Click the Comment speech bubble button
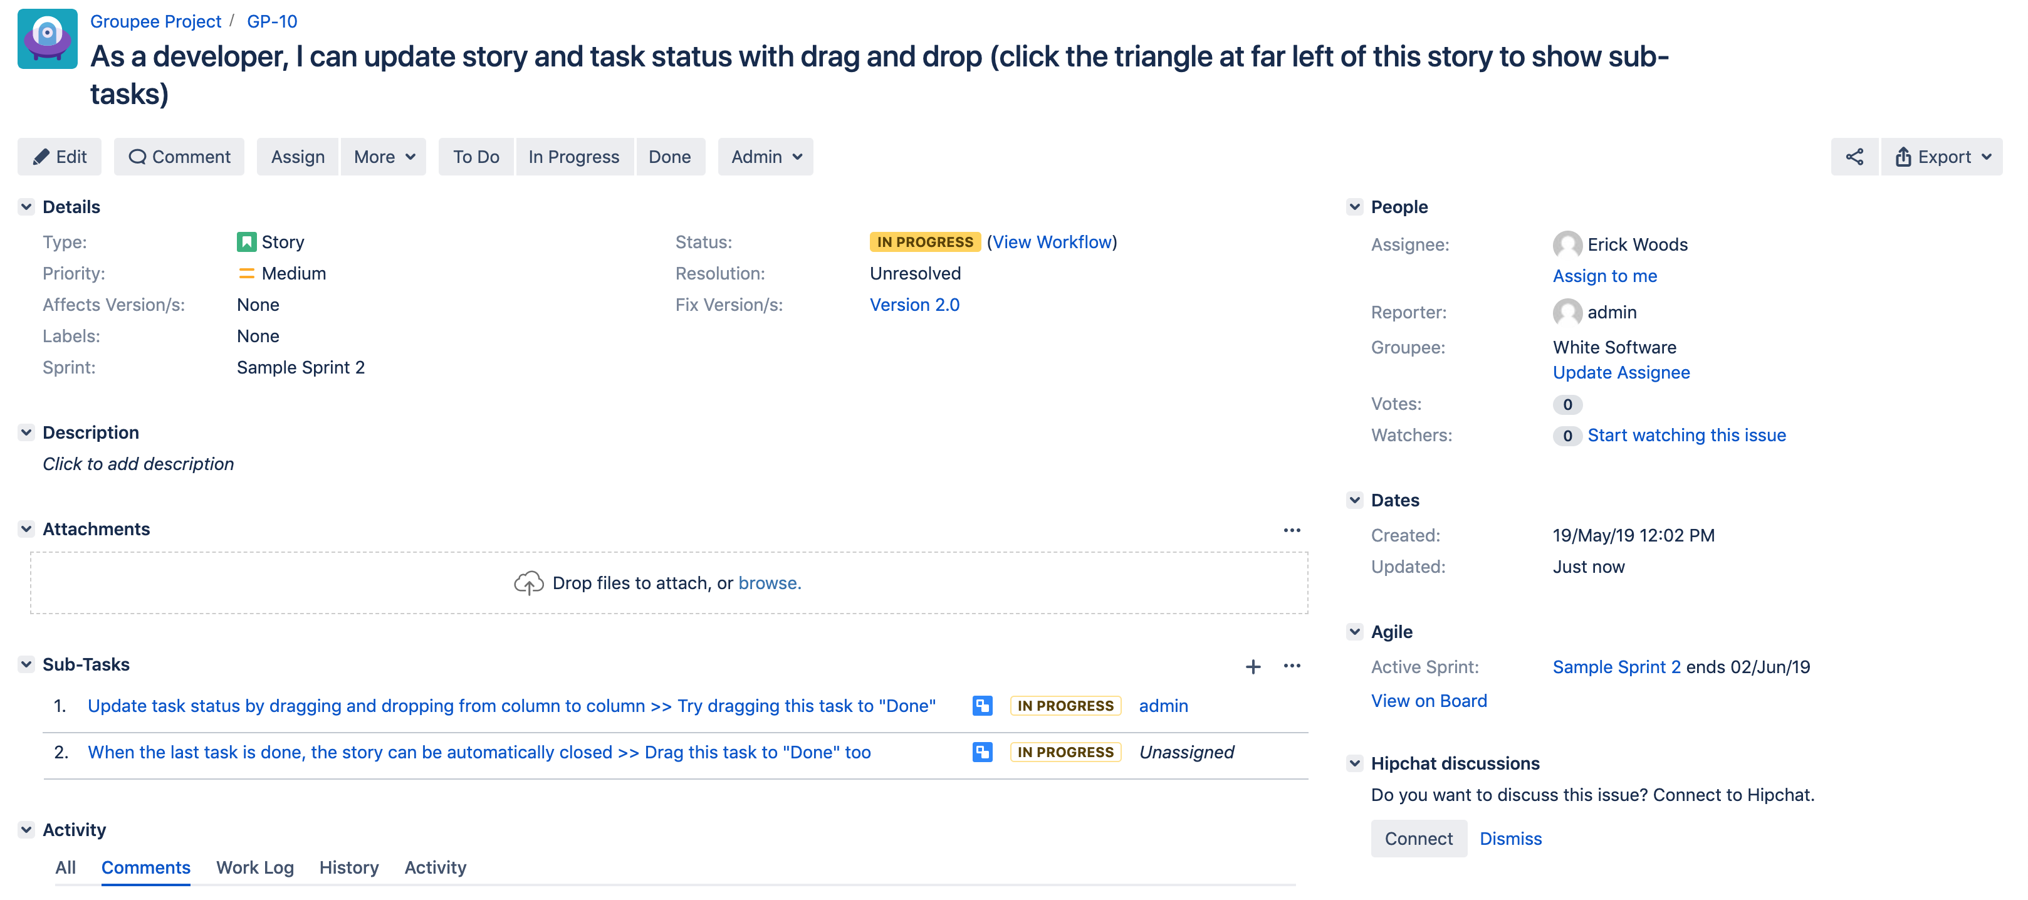Image resolution: width=2028 pixels, height=900 pixels. click(179, 157)
